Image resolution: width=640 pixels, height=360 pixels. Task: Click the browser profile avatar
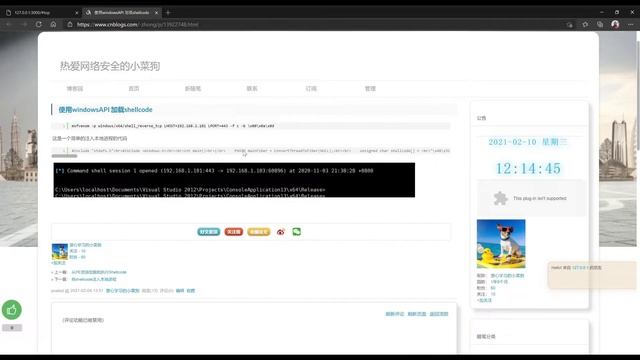click(615, 24)
